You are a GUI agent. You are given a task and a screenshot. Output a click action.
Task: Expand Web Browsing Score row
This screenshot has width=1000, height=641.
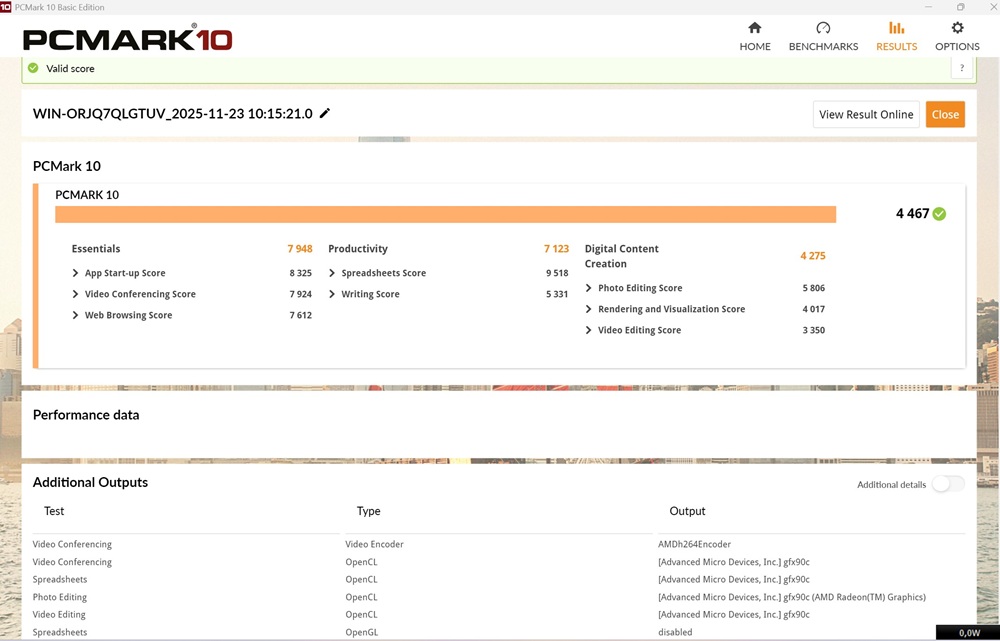click(76, 315)
